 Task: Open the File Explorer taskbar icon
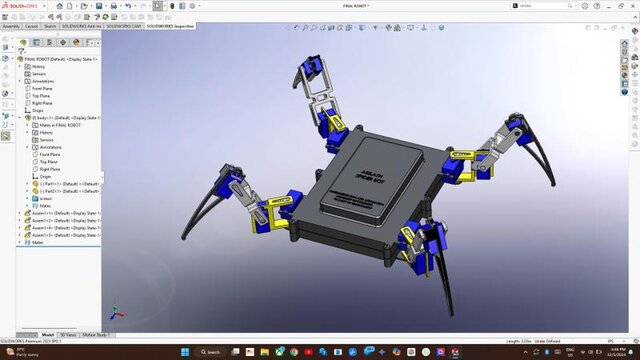point(264,352)
